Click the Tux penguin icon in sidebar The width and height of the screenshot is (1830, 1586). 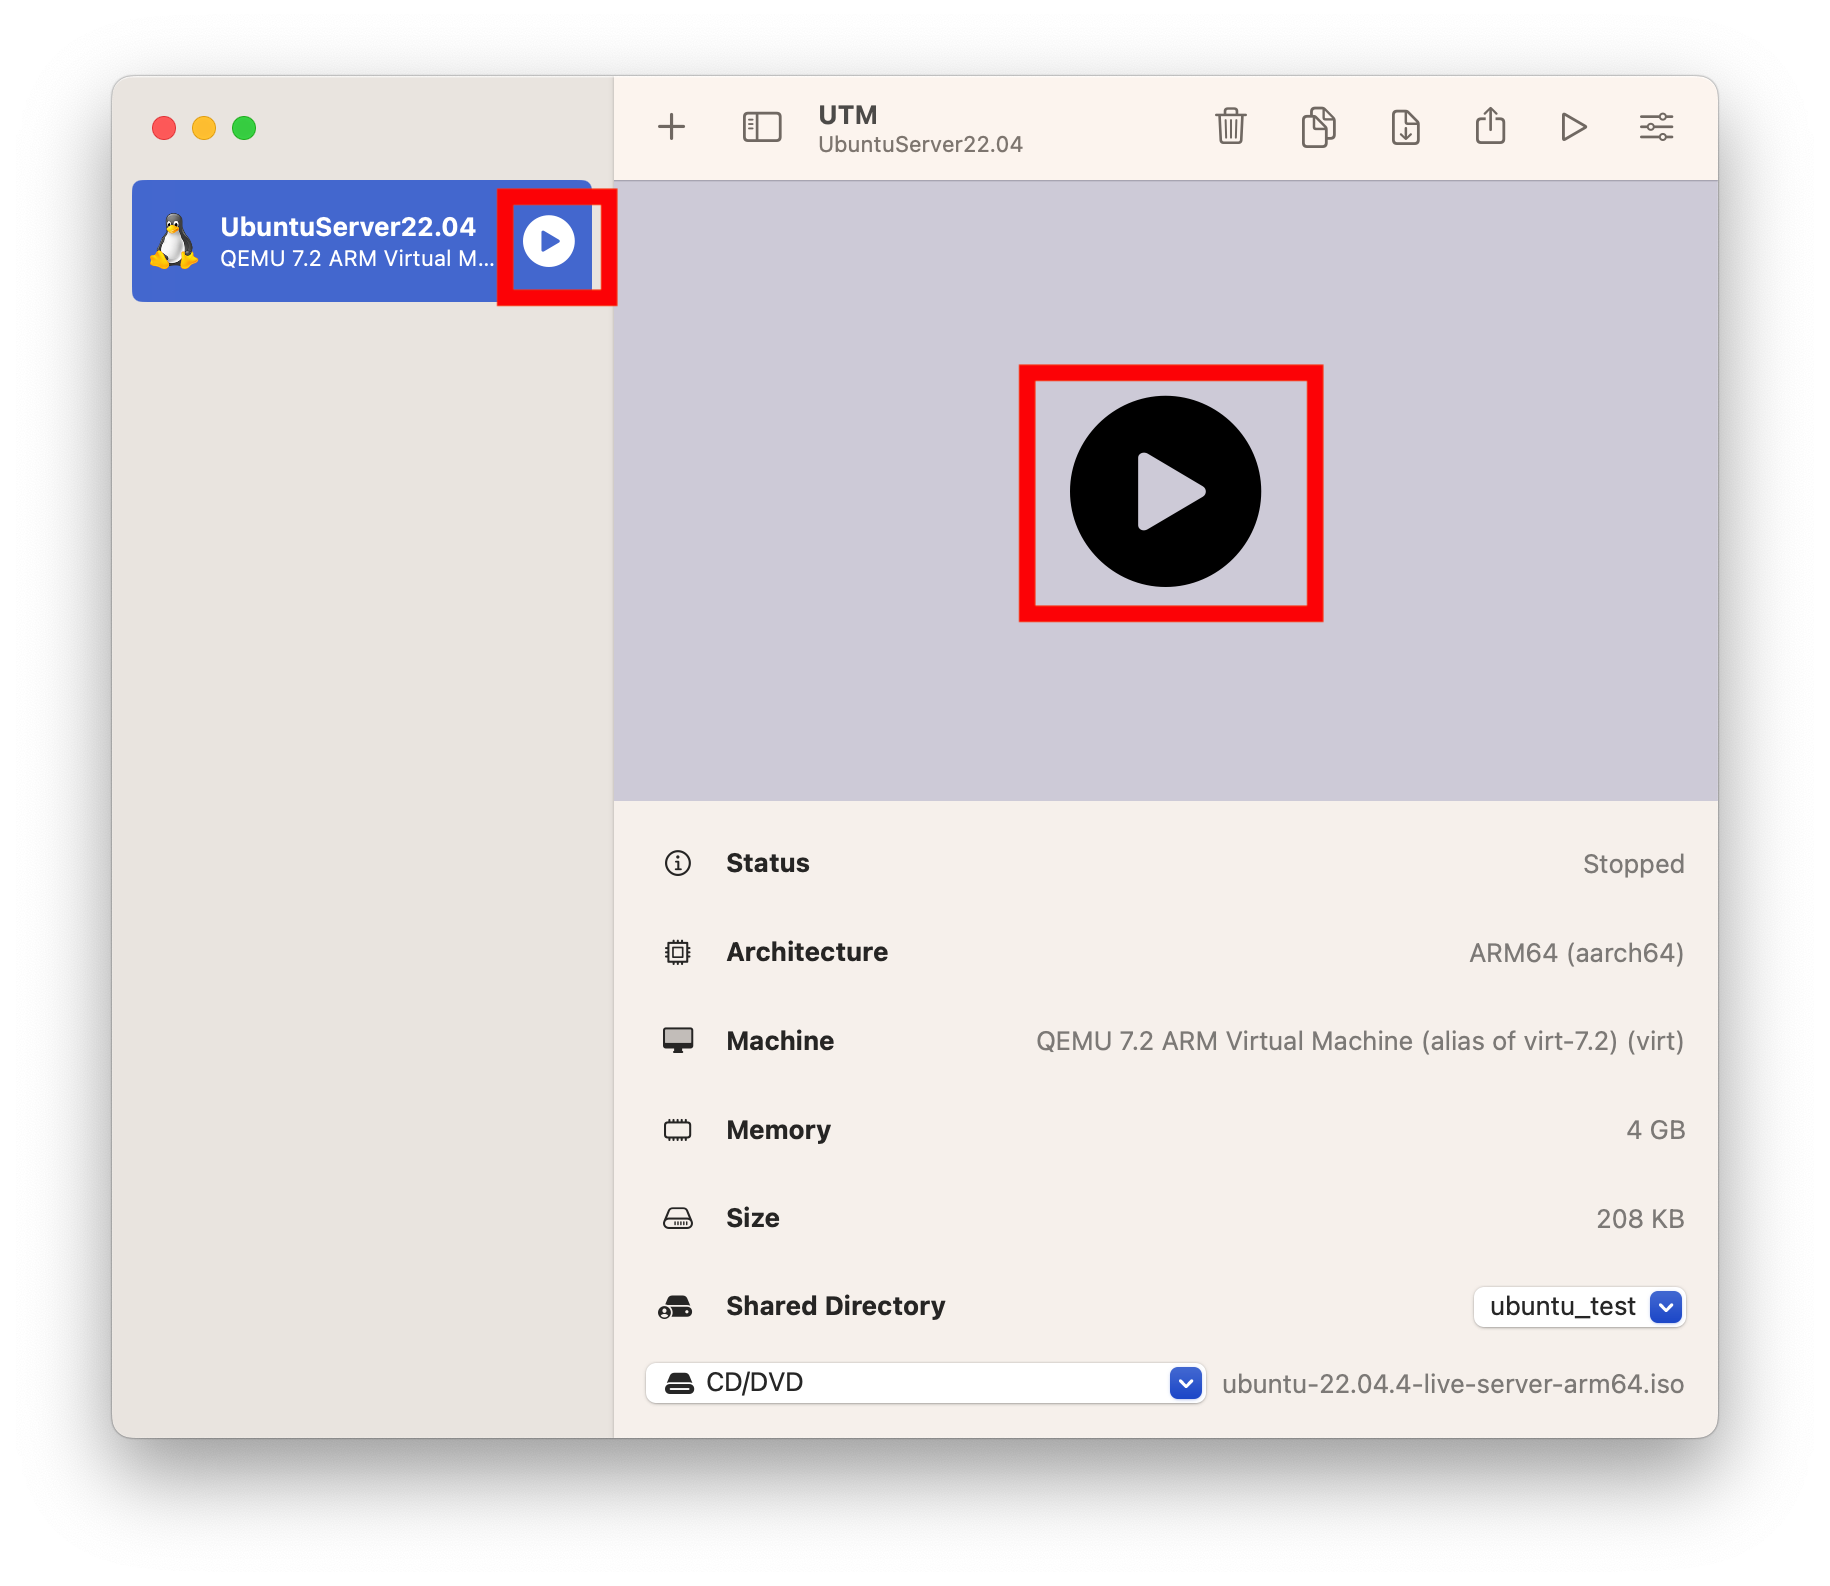tap(174, 241)
